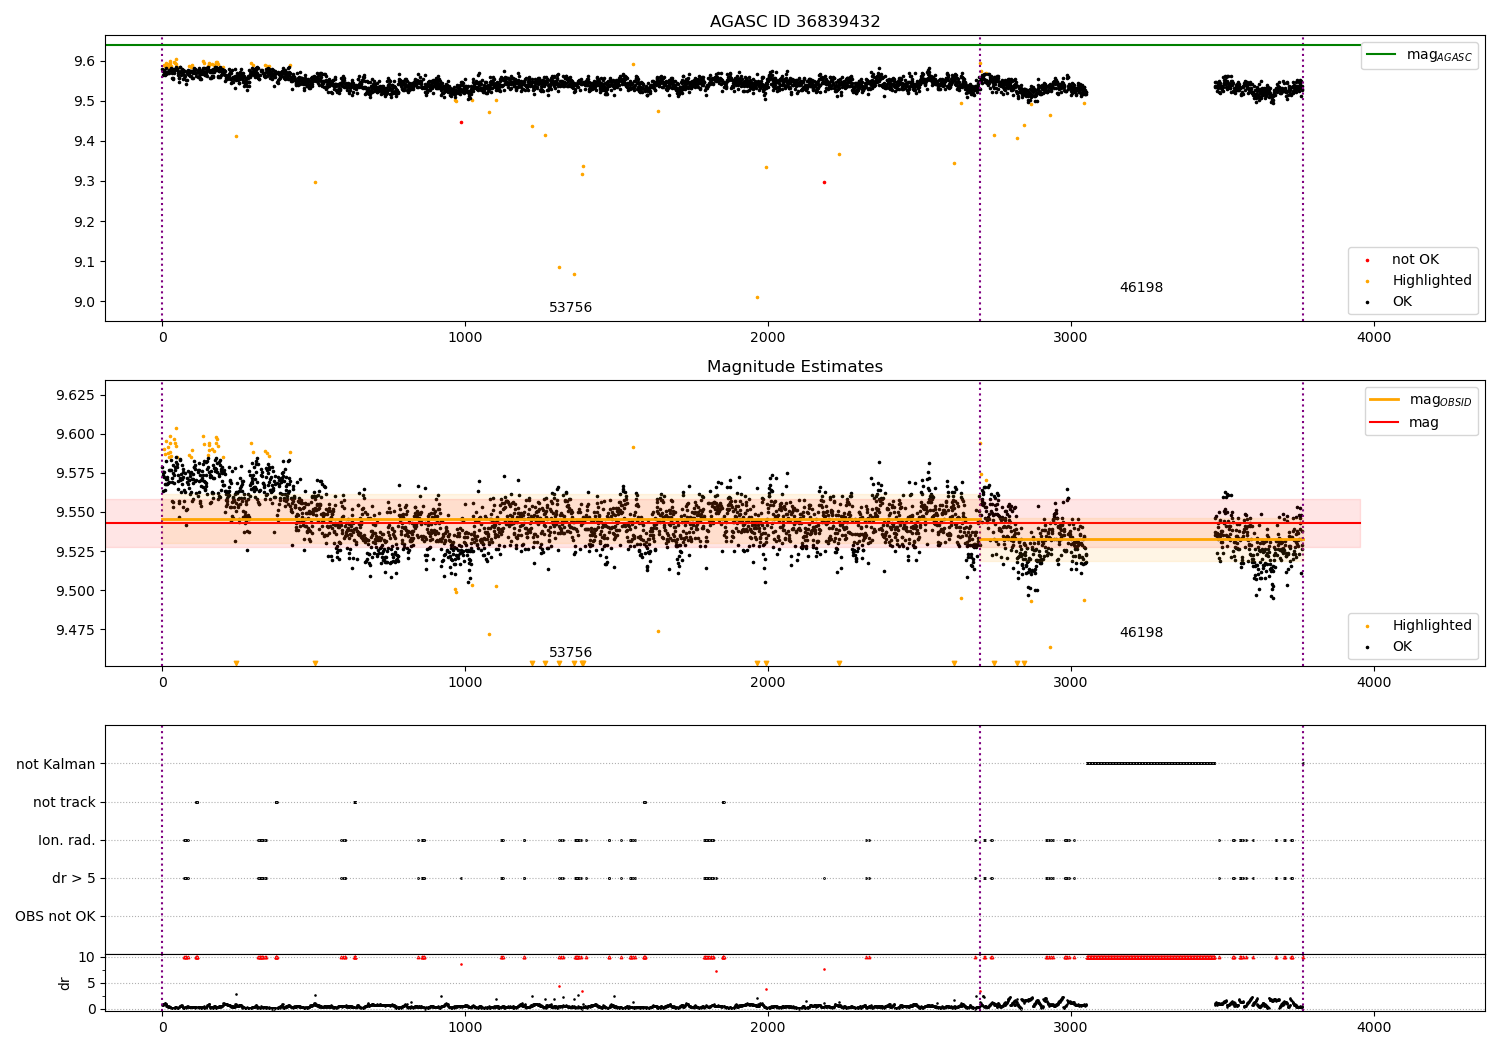Click the 9.500 y-axis tick label
Viewport: 1500px width, 1050px height.
coord(75,591)
